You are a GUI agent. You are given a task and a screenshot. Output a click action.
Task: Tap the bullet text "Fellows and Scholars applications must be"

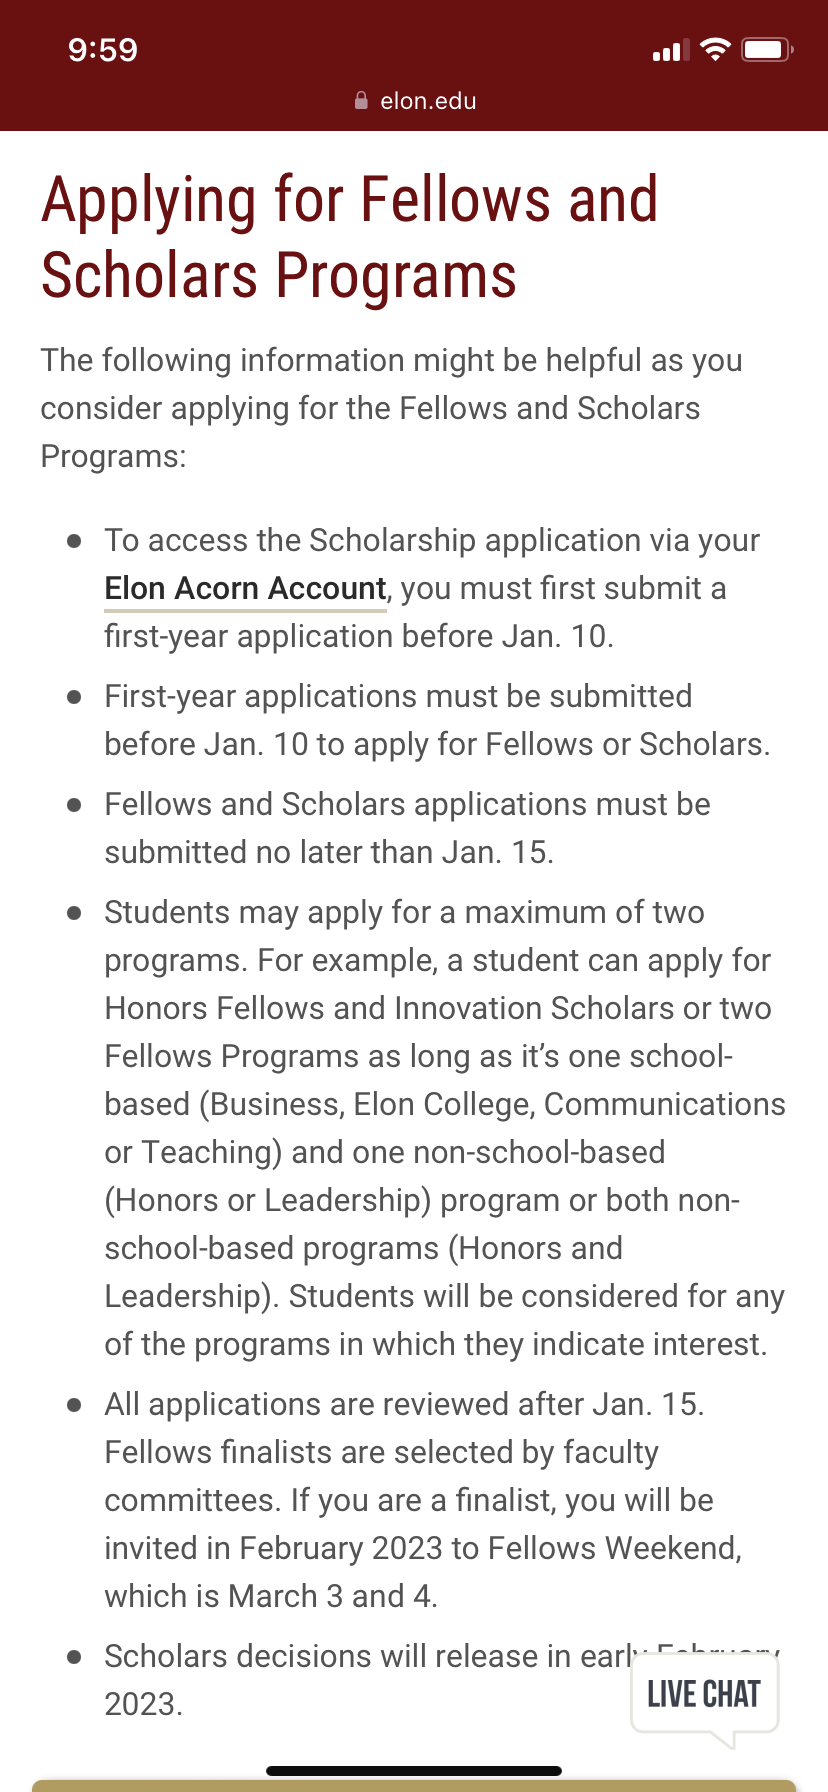pyautogui.click(x=407, y=804)
